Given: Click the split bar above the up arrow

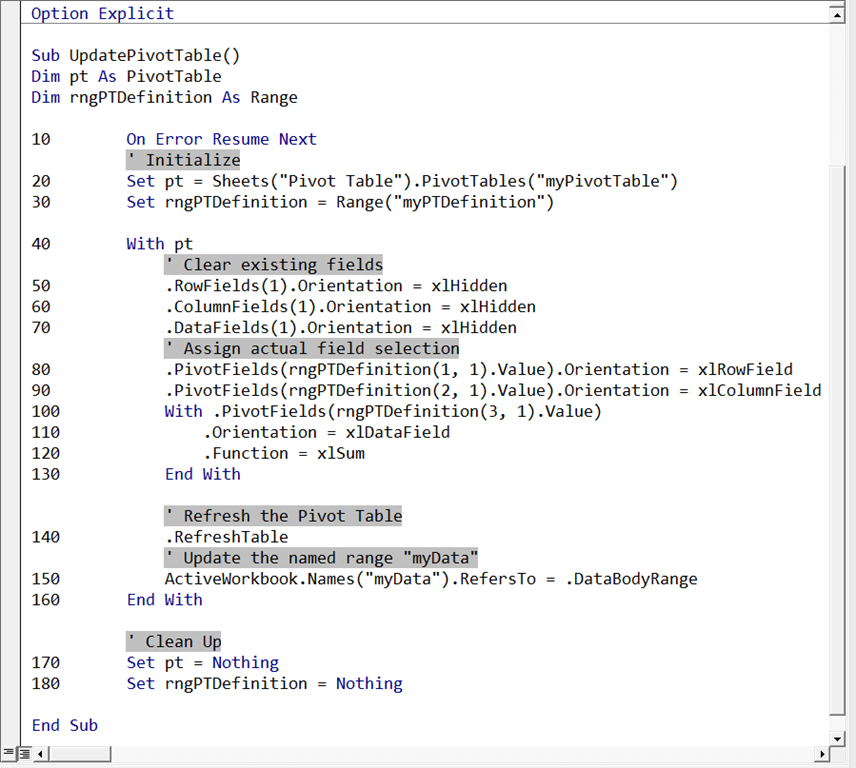Looking at the screenshot, I should [836, 4].
